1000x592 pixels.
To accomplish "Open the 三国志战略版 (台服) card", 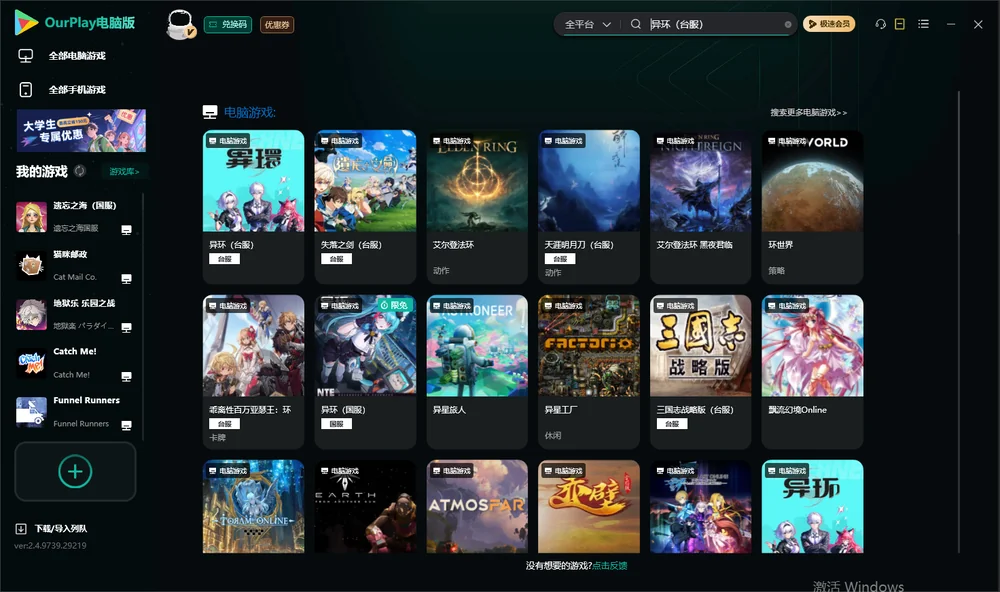I will pyautogui.click(x=701, y=372).
